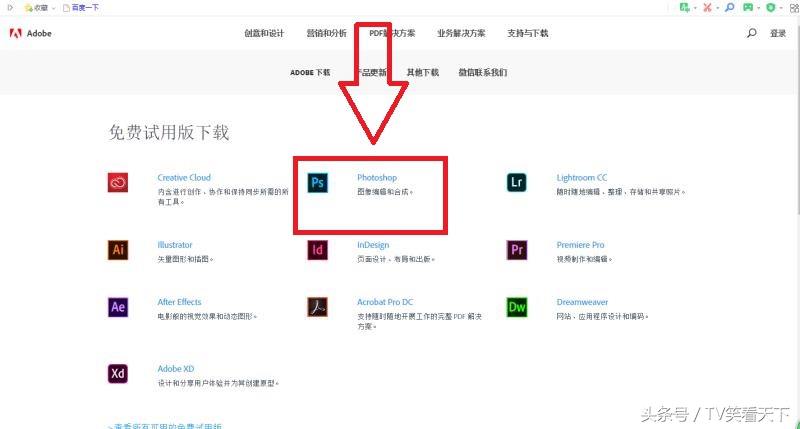Click the 视频制作和编辑 description text

584,259
